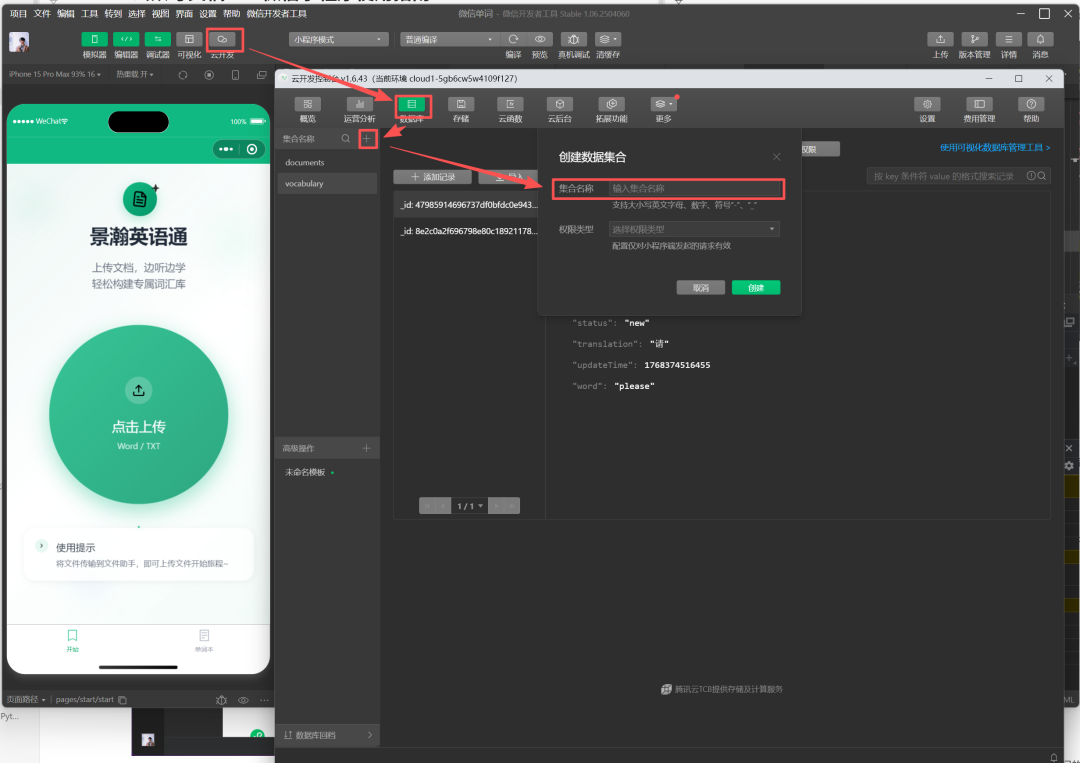Open the 云后台 cloud admin tab
Image resolution: width=1080 pixels, height=763 pixels.
(x=560, y=109)
